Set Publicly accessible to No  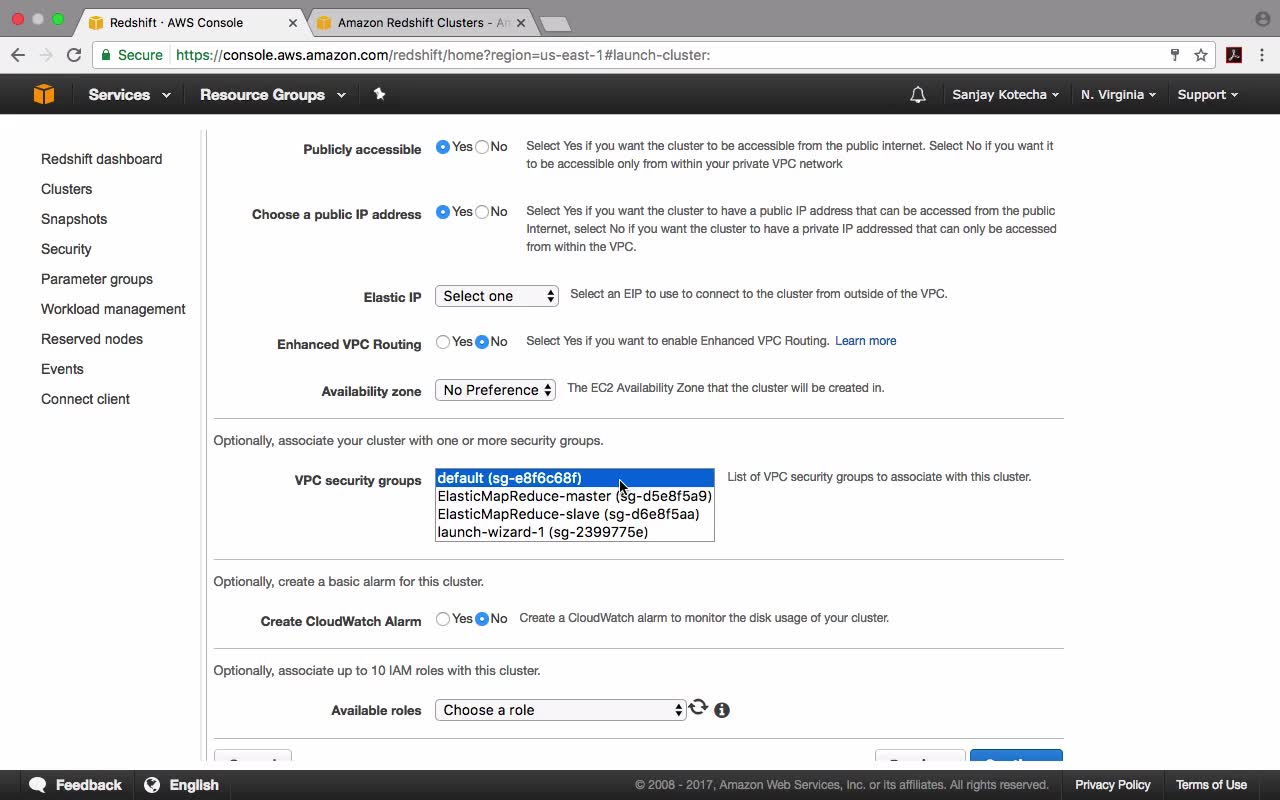click(482, 147)
